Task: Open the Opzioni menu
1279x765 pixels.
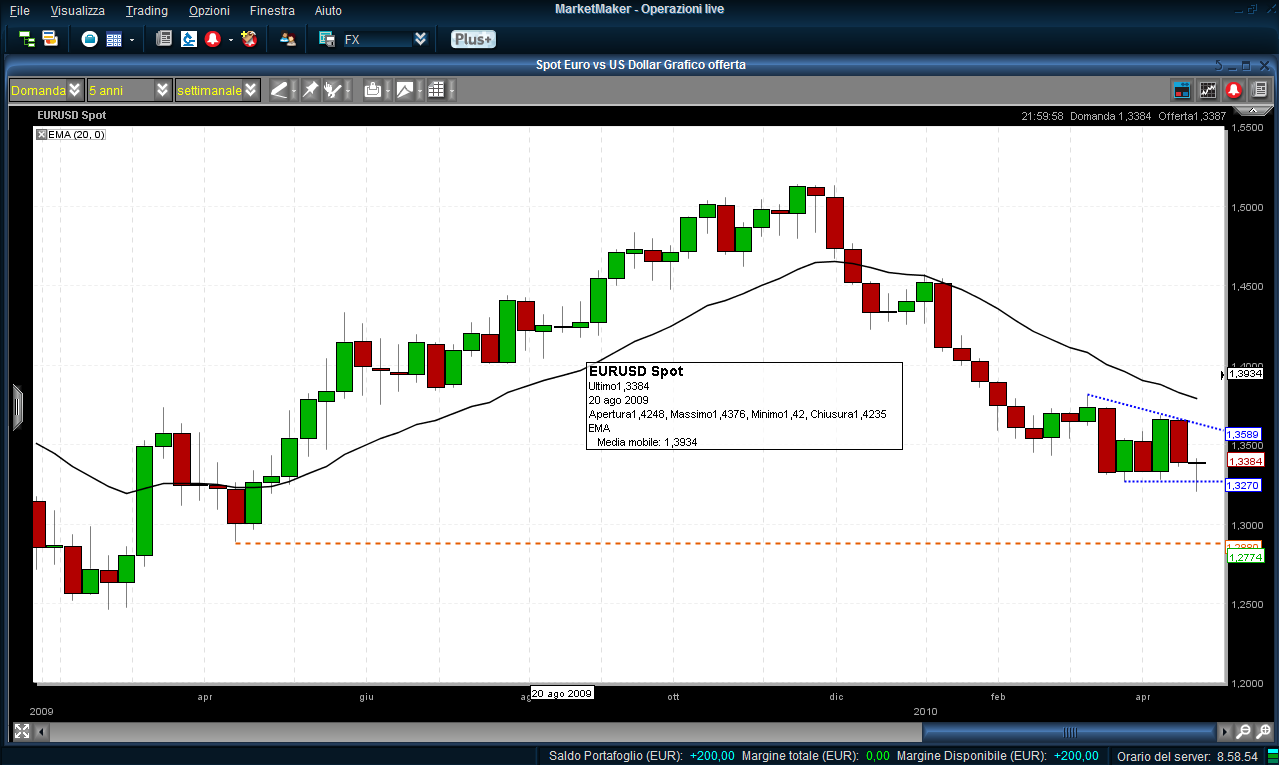Action: pyautogui.click(x=208, y=10)
